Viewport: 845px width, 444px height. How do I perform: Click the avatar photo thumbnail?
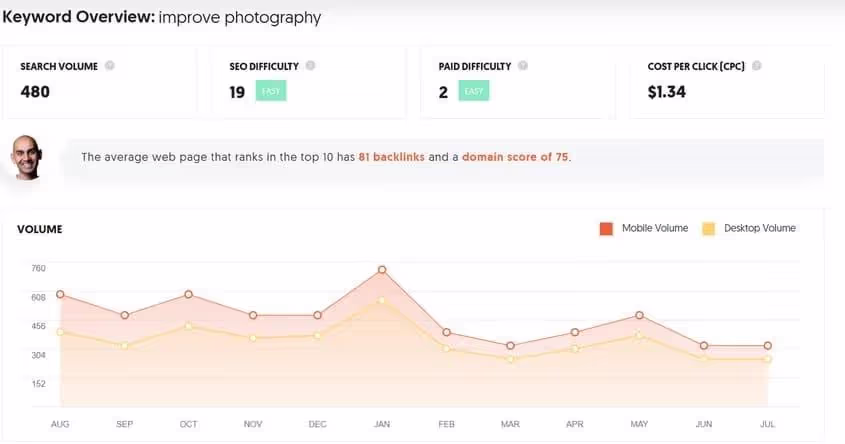point(26,157)
